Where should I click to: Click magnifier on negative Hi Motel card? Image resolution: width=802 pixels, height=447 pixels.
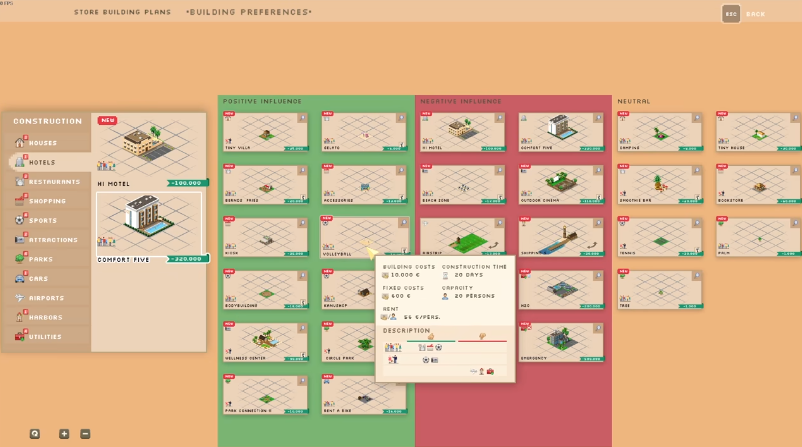(x=500, y=118)
